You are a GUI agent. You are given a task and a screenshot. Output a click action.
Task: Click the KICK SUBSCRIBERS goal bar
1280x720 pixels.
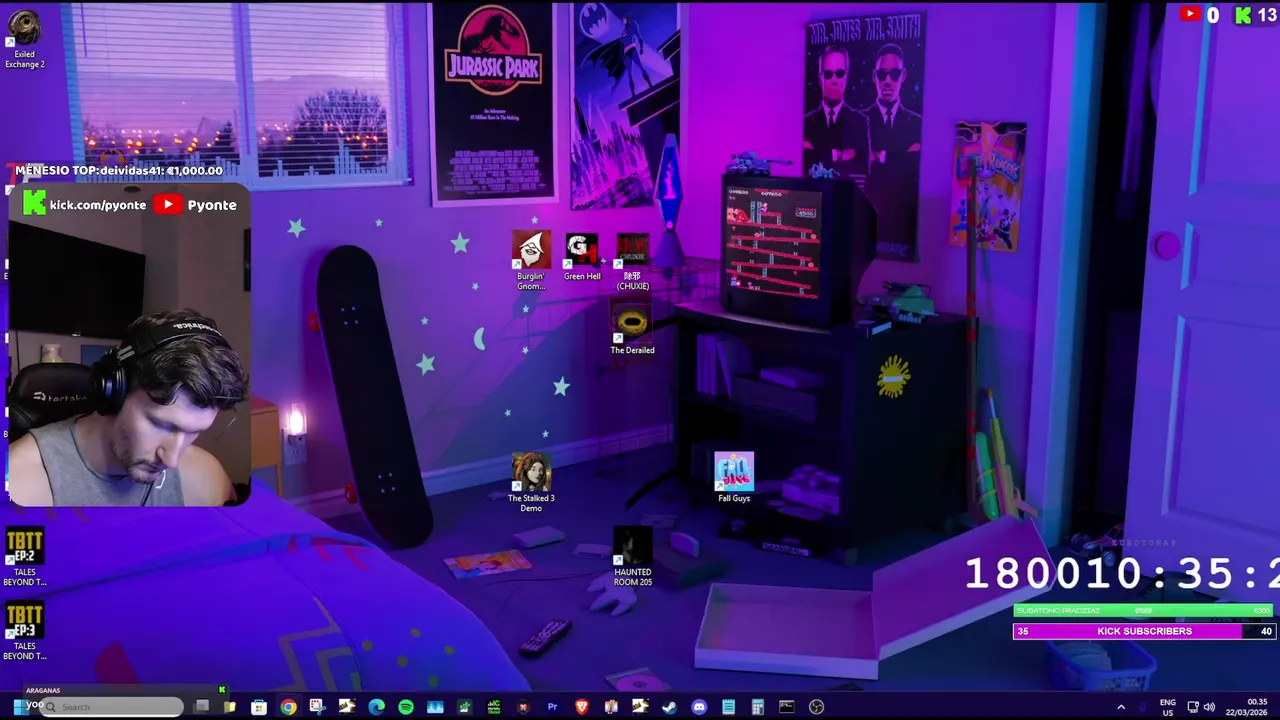click(x=1144, y=631)
